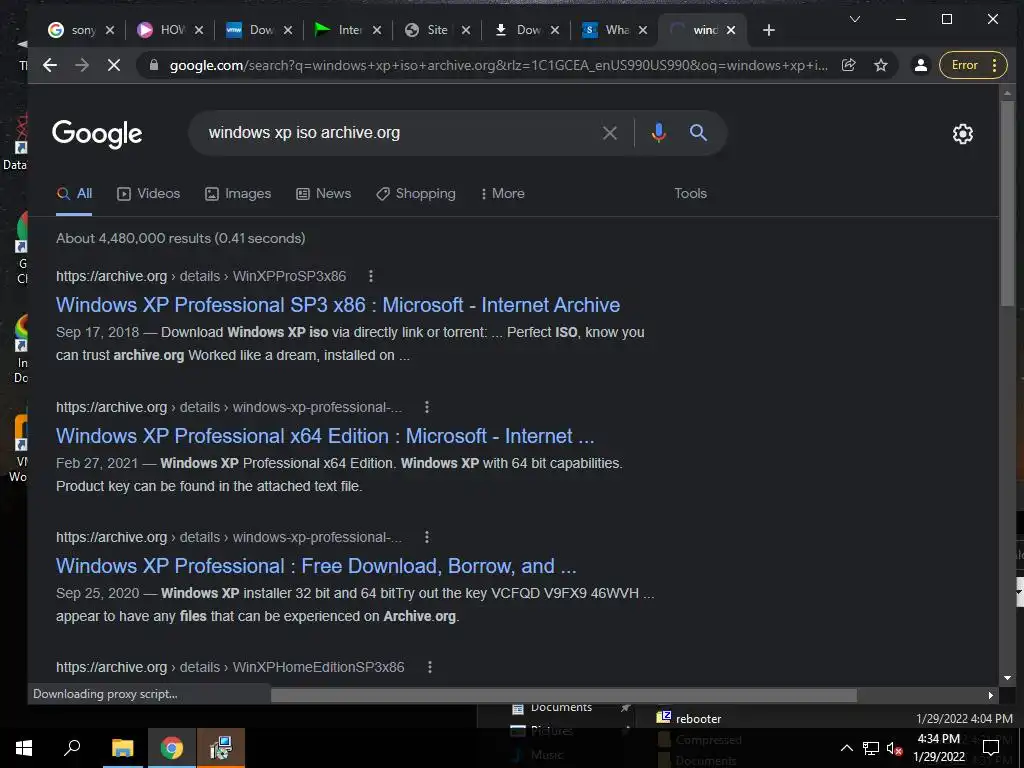Click the WinXPHomeEditionSP3x86 archive.org URL
Viewport: 1024px width, 768px height.
[230, 667]
